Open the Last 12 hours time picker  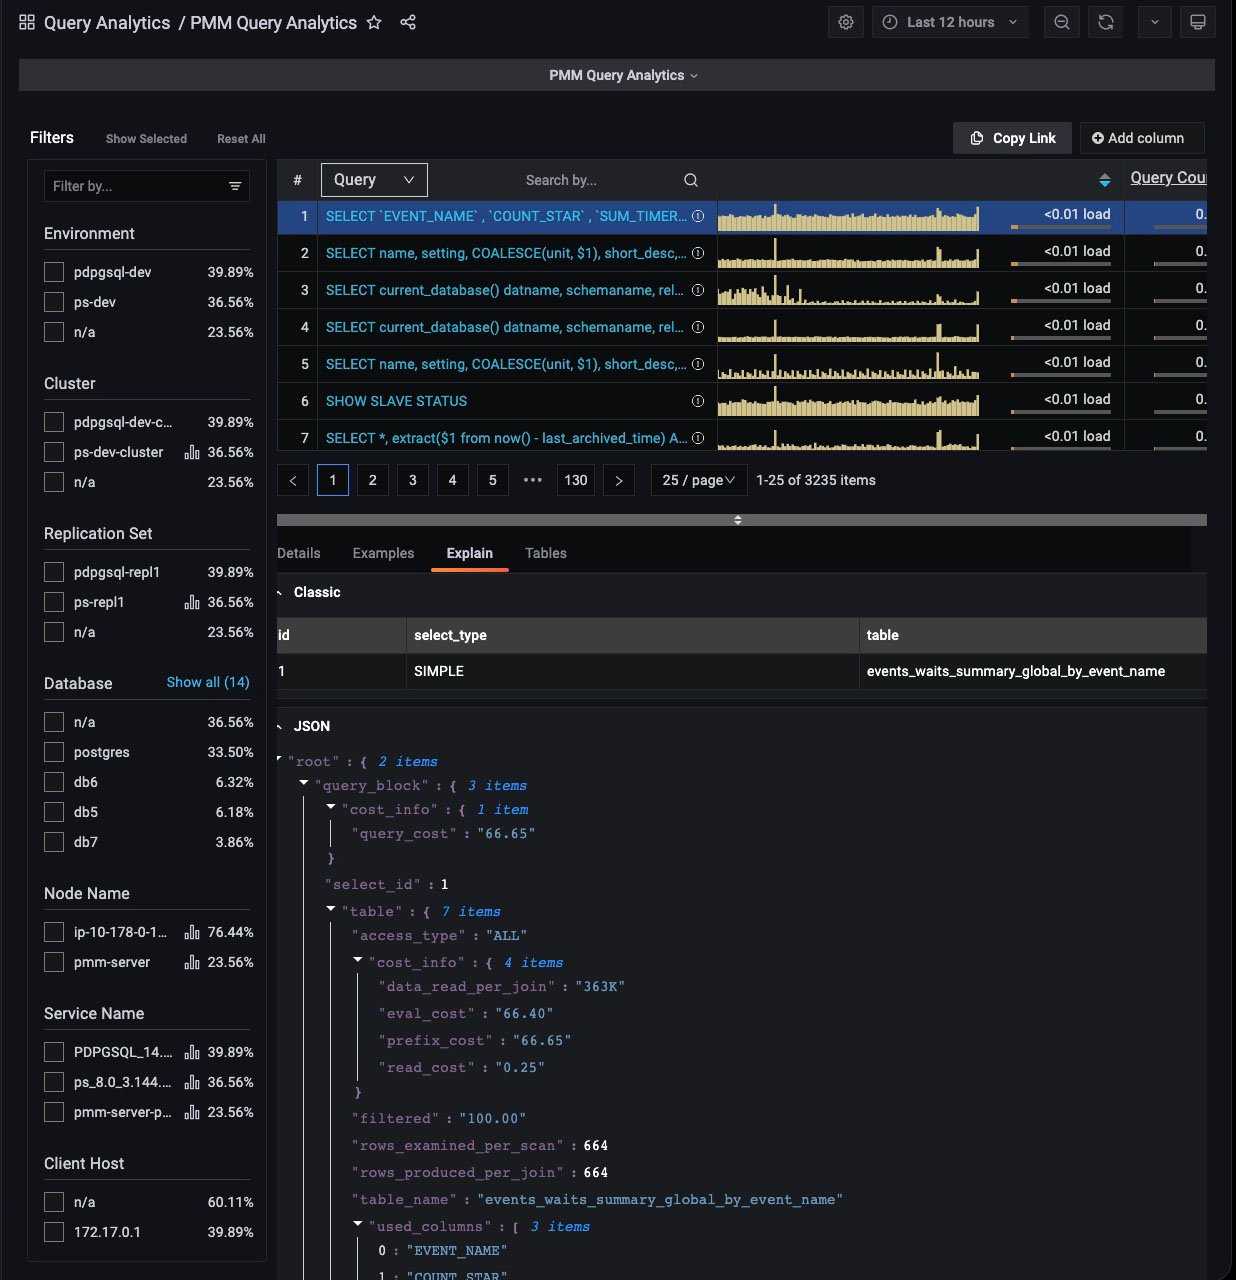[x=950, y=22]
